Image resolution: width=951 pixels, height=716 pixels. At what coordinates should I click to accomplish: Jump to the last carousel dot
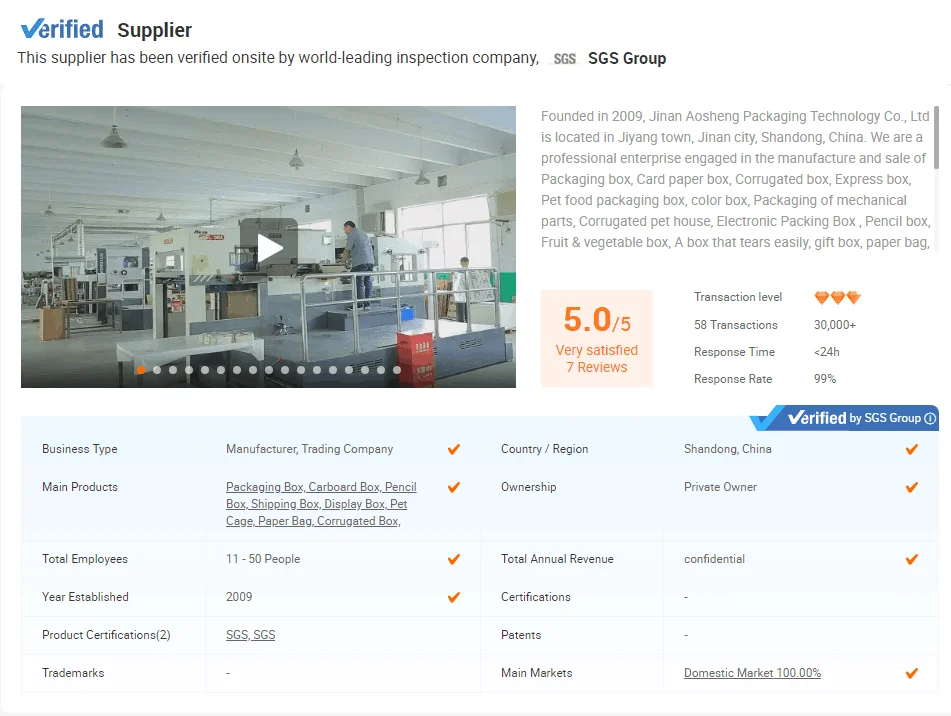coord(397,370)
